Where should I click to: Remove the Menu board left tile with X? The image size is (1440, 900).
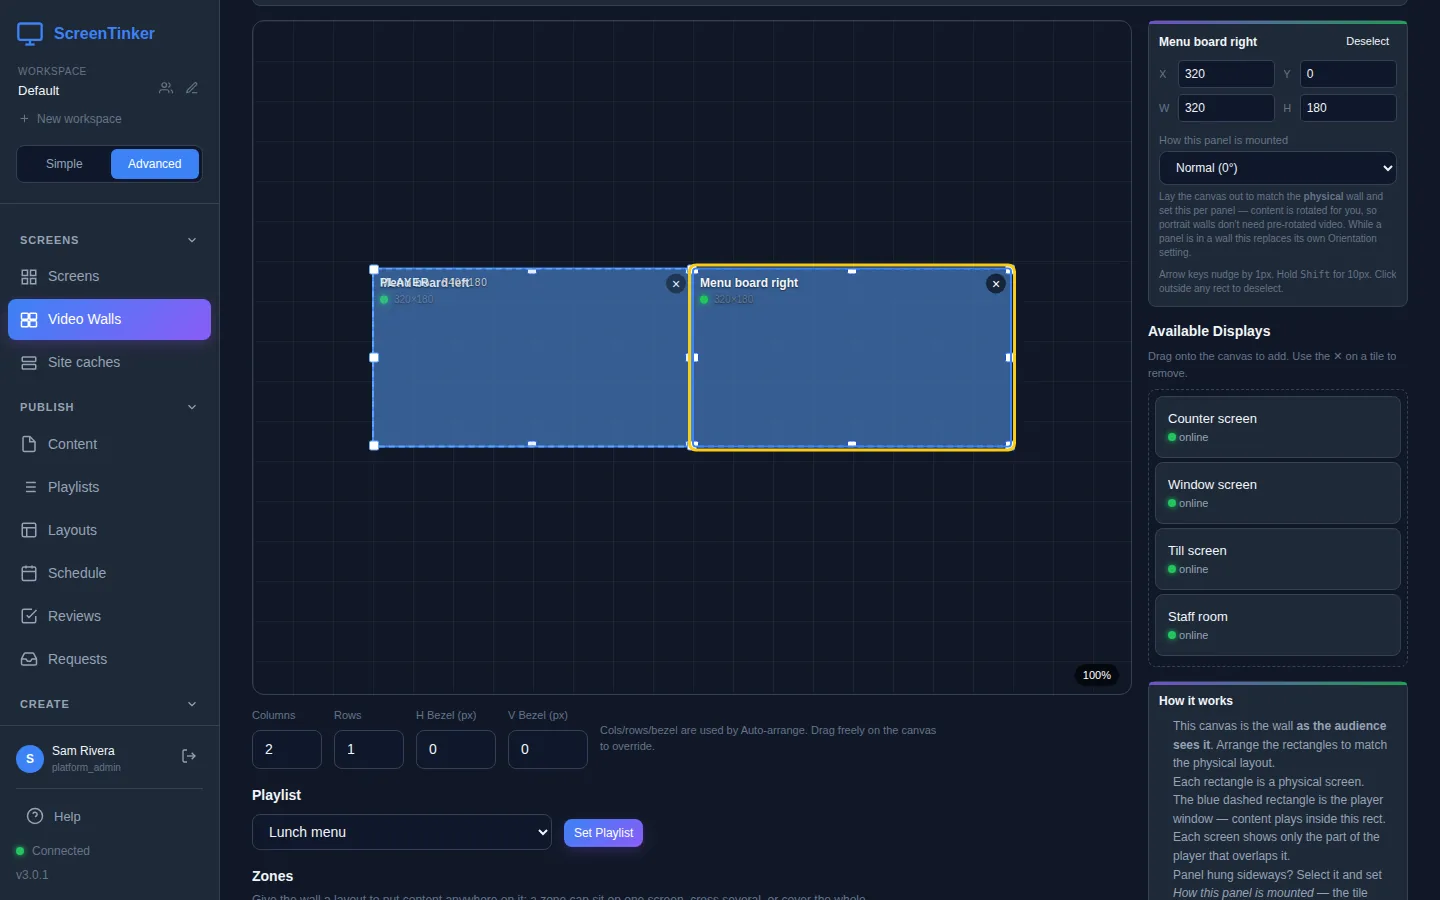pos(676,284)
